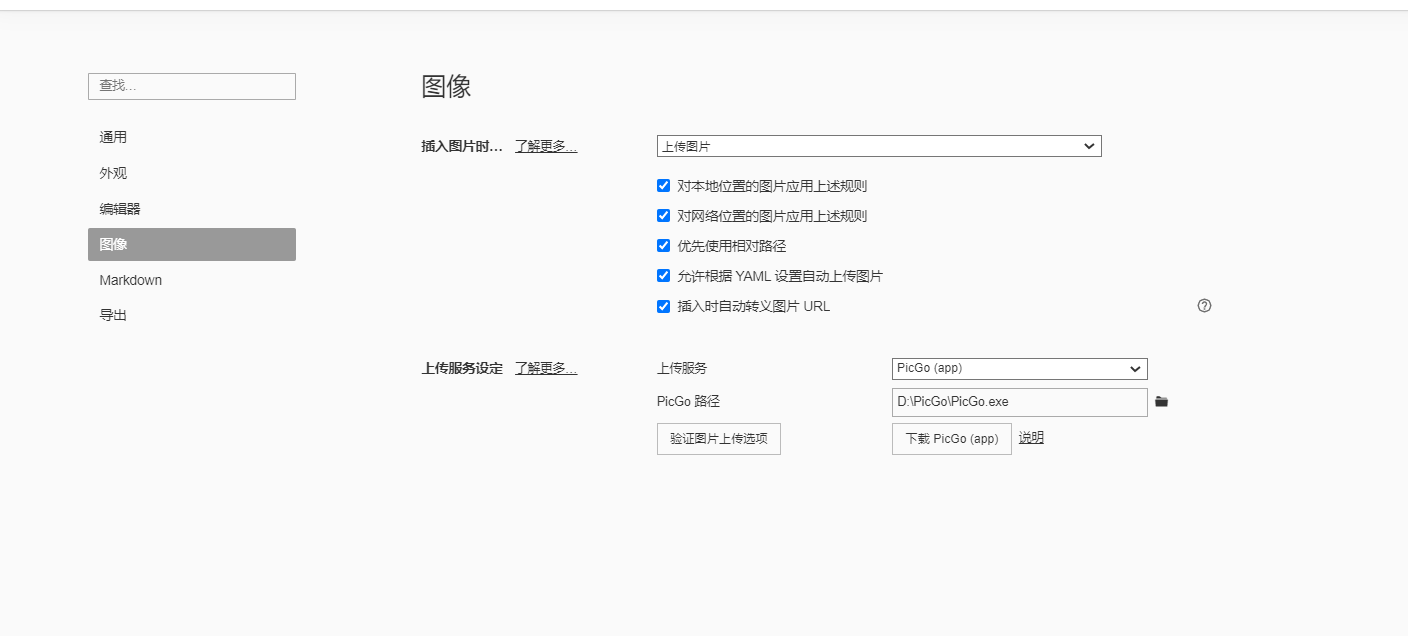
Task: Click the PicGo 路径 label text
Action: click(x=688, y=402)
